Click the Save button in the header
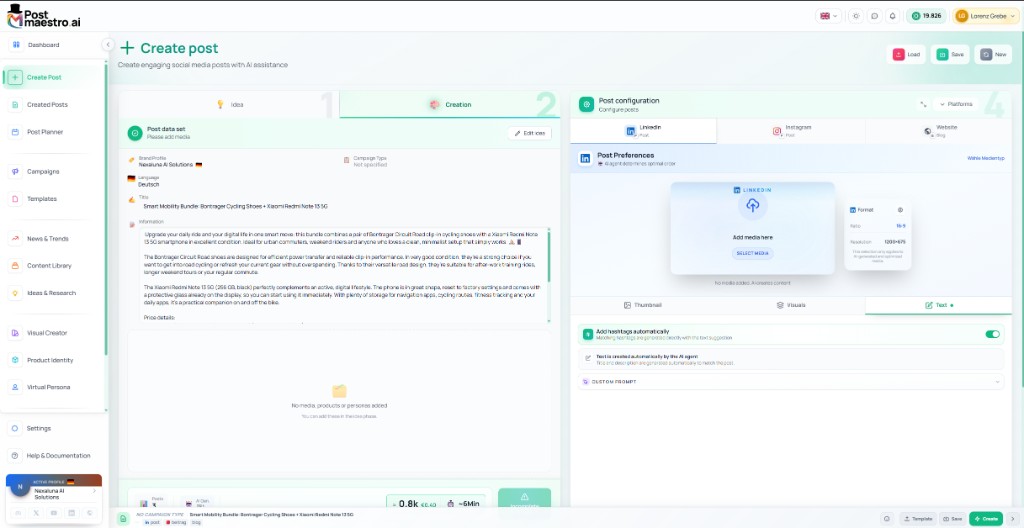Image resolution: width=1024 pixels, height=528 pixels. tap(950, 54)
